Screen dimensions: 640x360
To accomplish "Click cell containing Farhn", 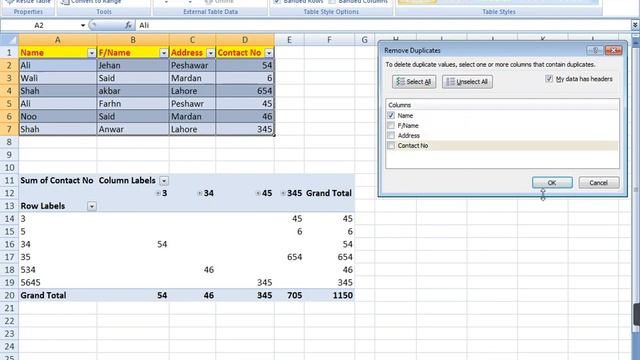I will 133,104.
